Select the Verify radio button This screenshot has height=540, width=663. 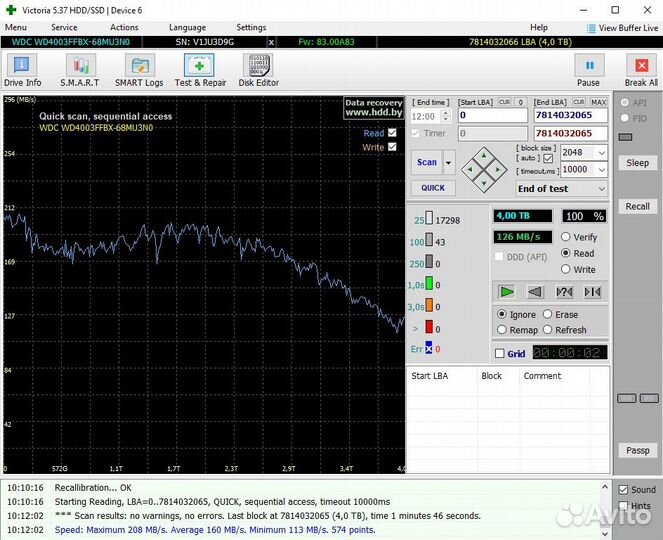point(566,237)
